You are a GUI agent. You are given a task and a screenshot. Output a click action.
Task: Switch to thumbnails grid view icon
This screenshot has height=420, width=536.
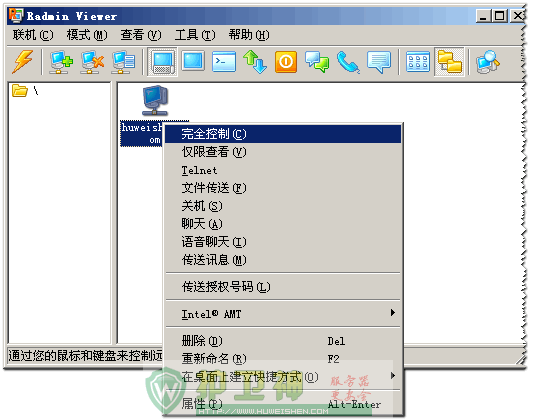tap(418, 62)
